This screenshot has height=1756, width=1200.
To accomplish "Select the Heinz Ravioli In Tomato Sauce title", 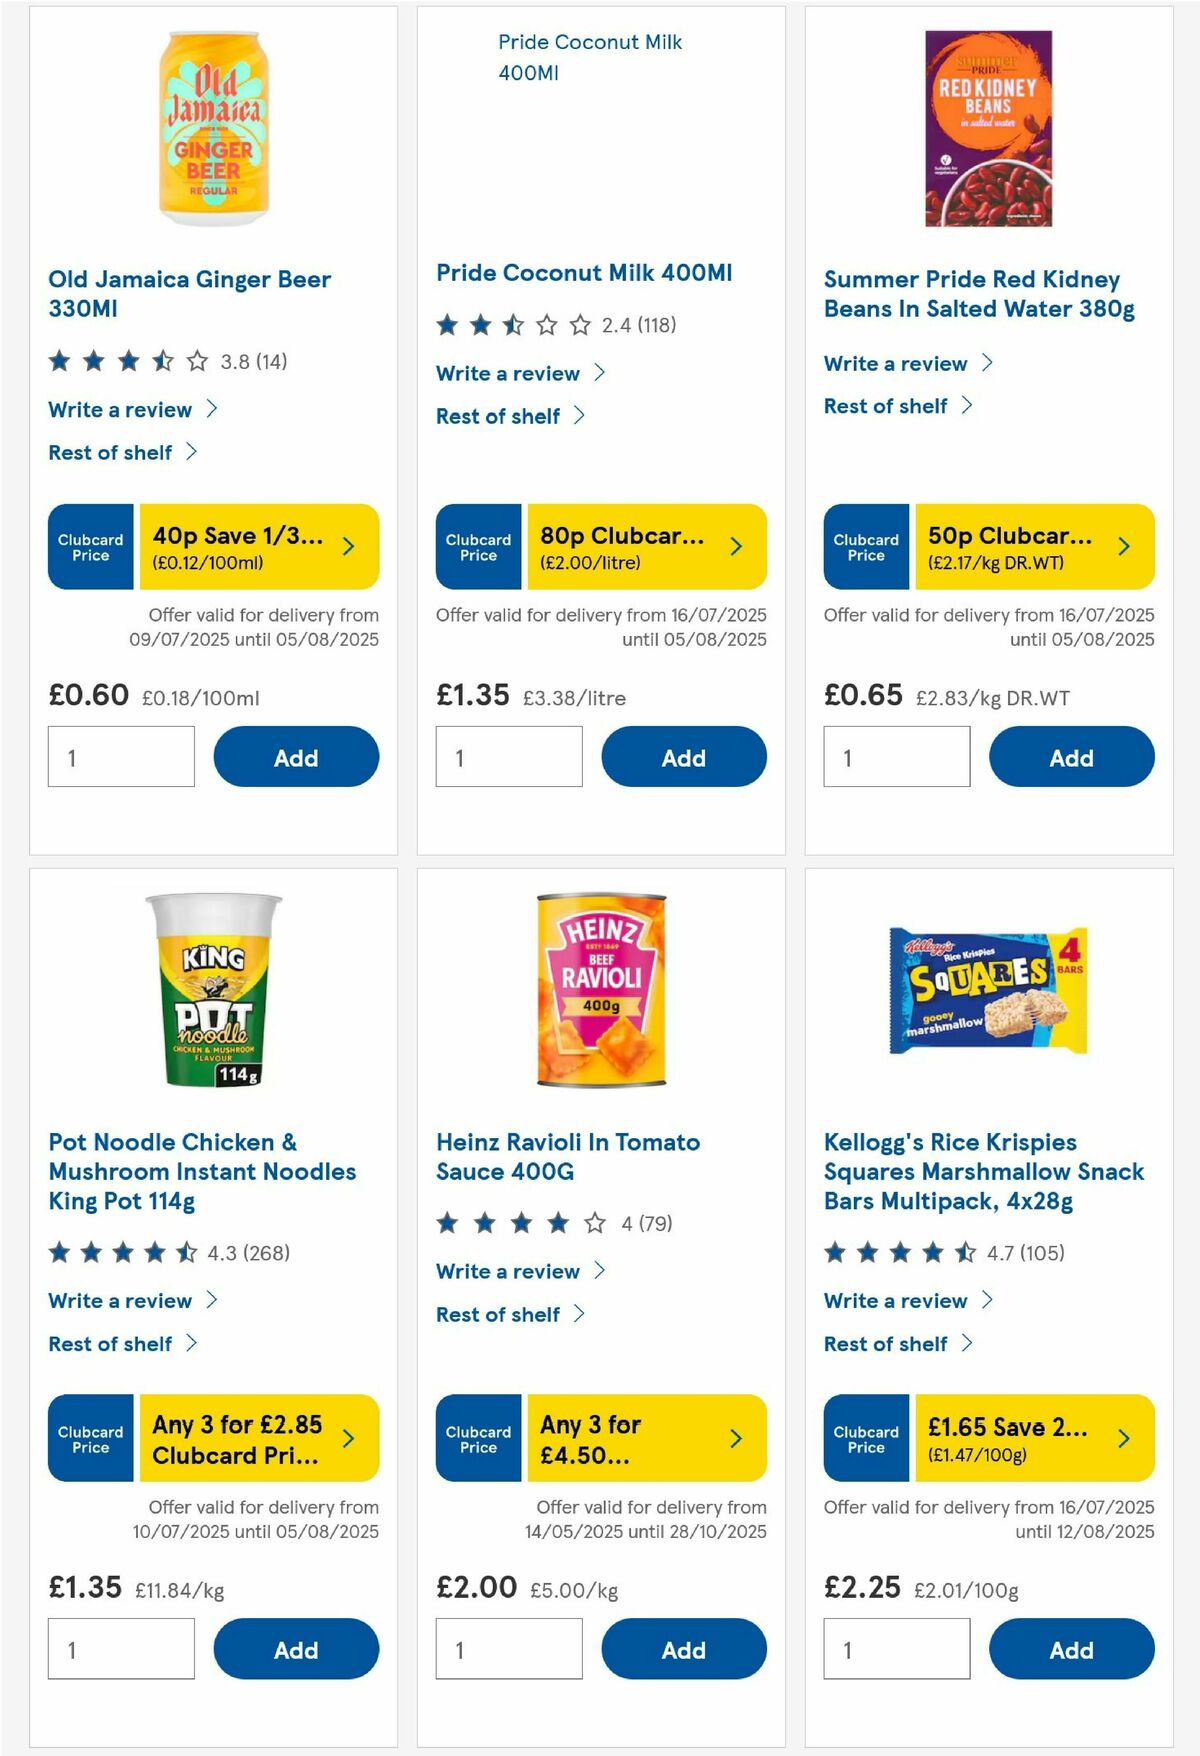I will coord(568,1156).
